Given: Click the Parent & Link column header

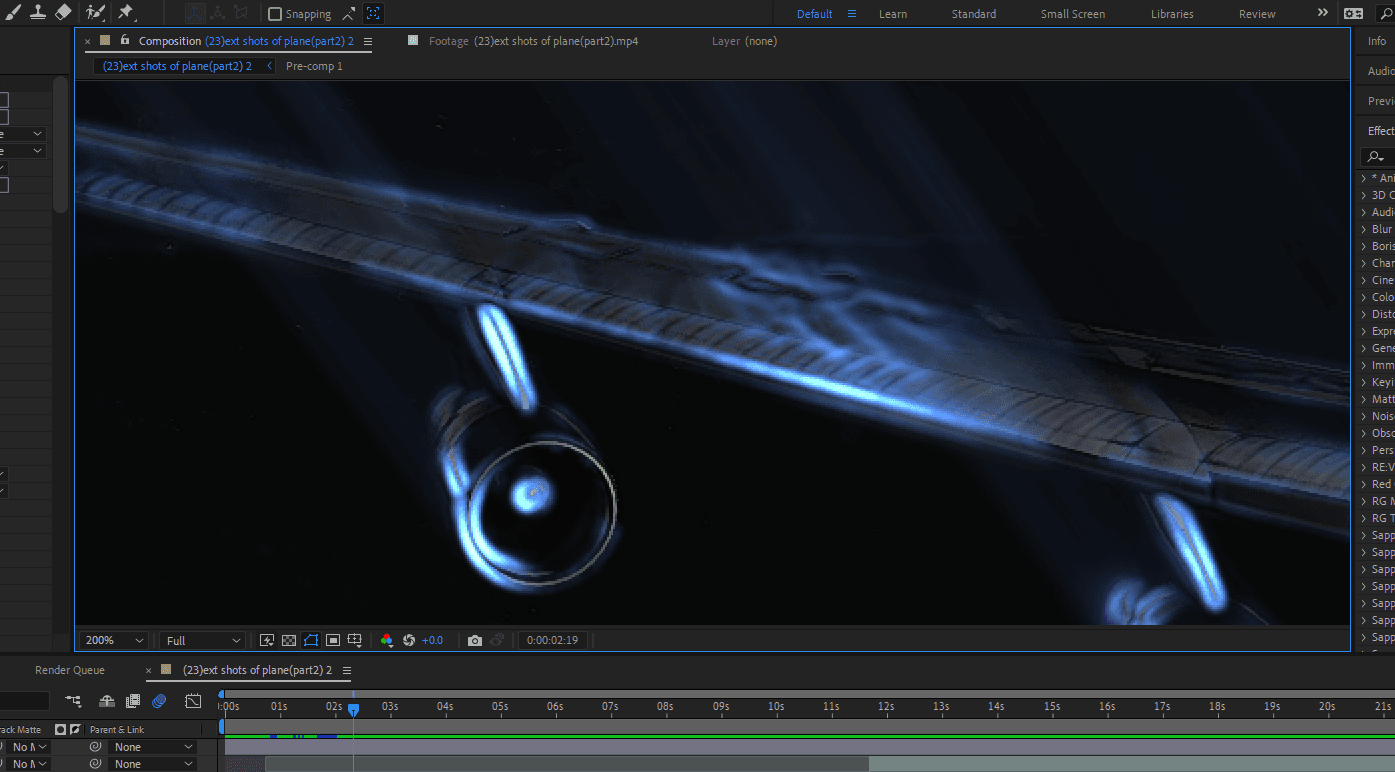Looking at the screenshot, I should (x=117, y=730).
